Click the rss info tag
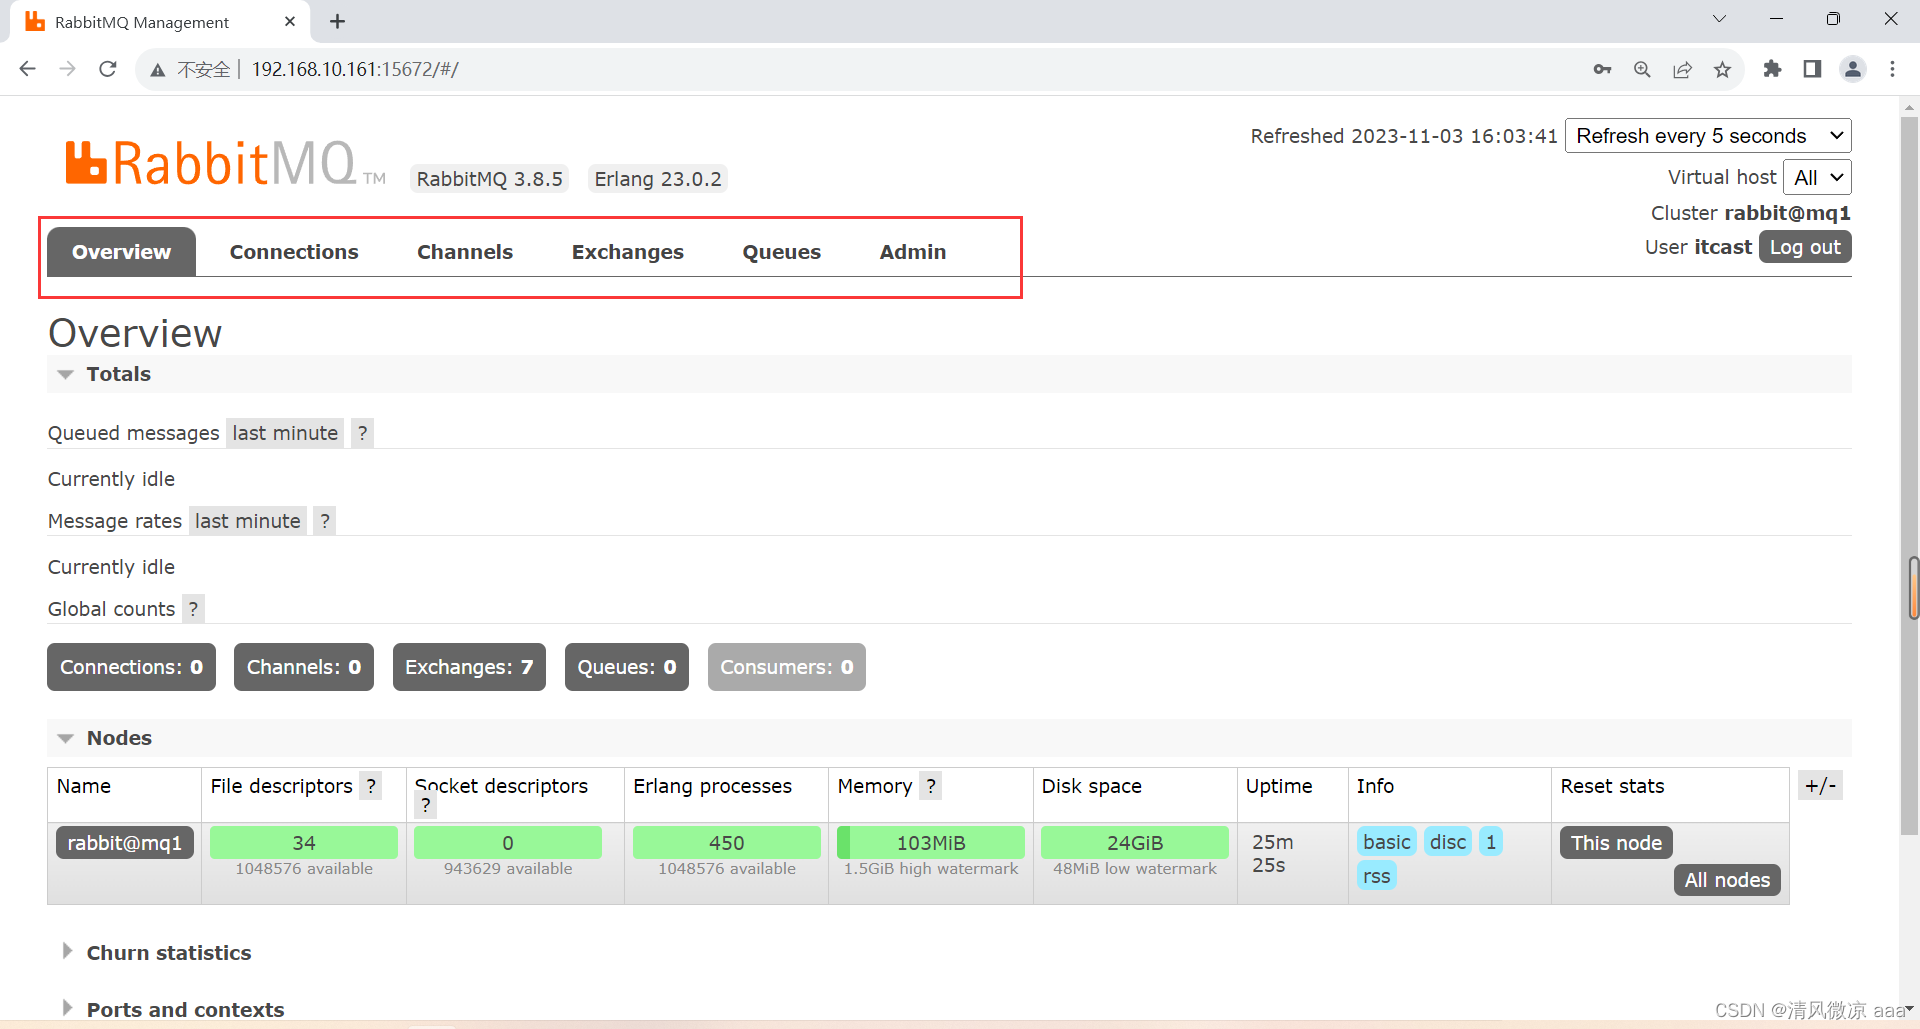The height and width of the screenshot is (1029, 1920). tap(1376, 876)
